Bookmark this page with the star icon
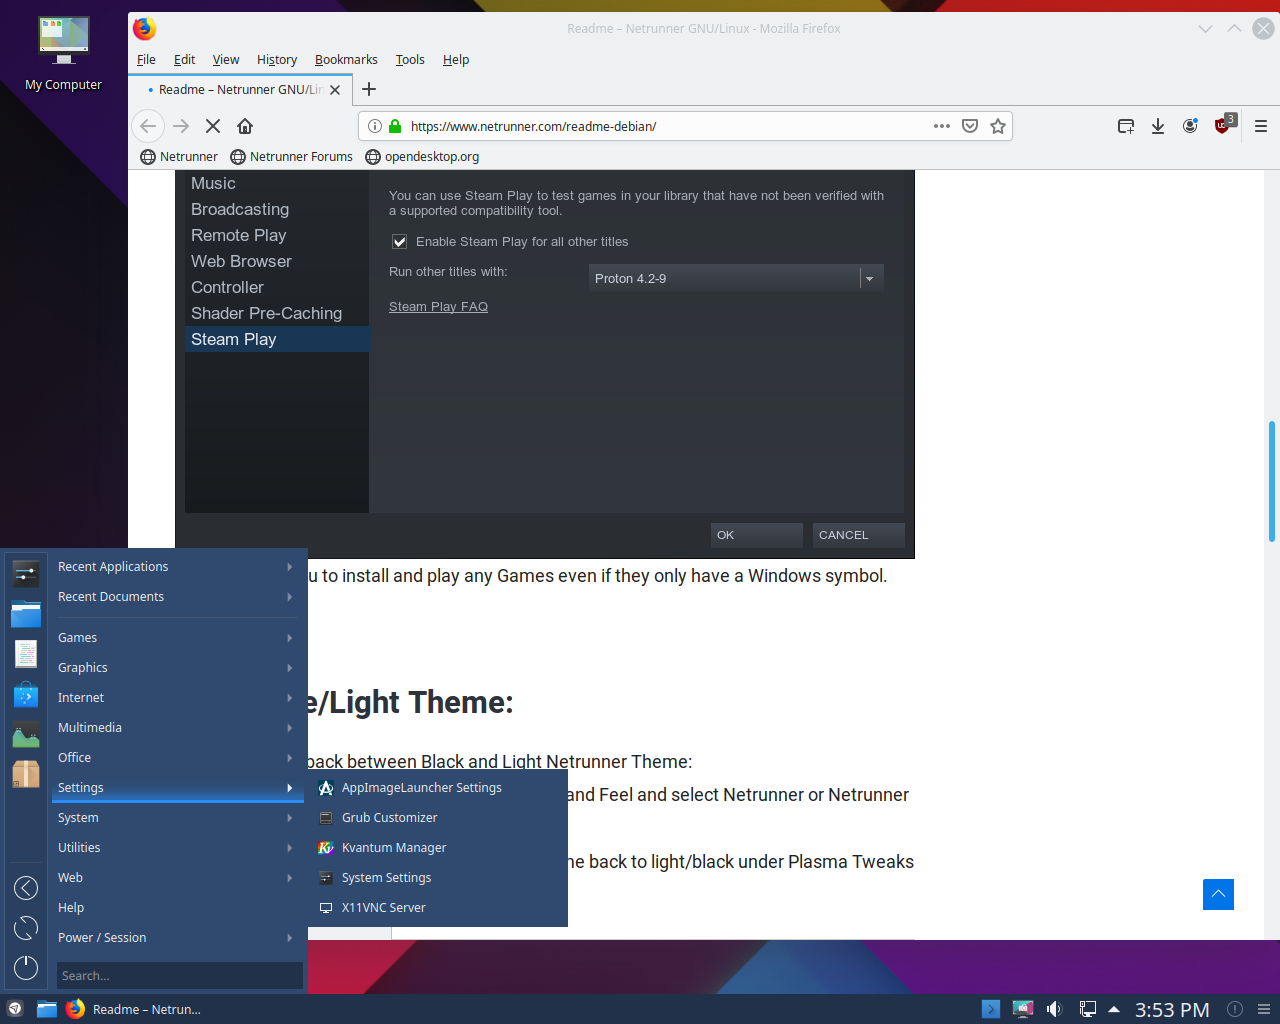Image resolution: width=1280 pixels, height=1024 pixels. point(997,126)
